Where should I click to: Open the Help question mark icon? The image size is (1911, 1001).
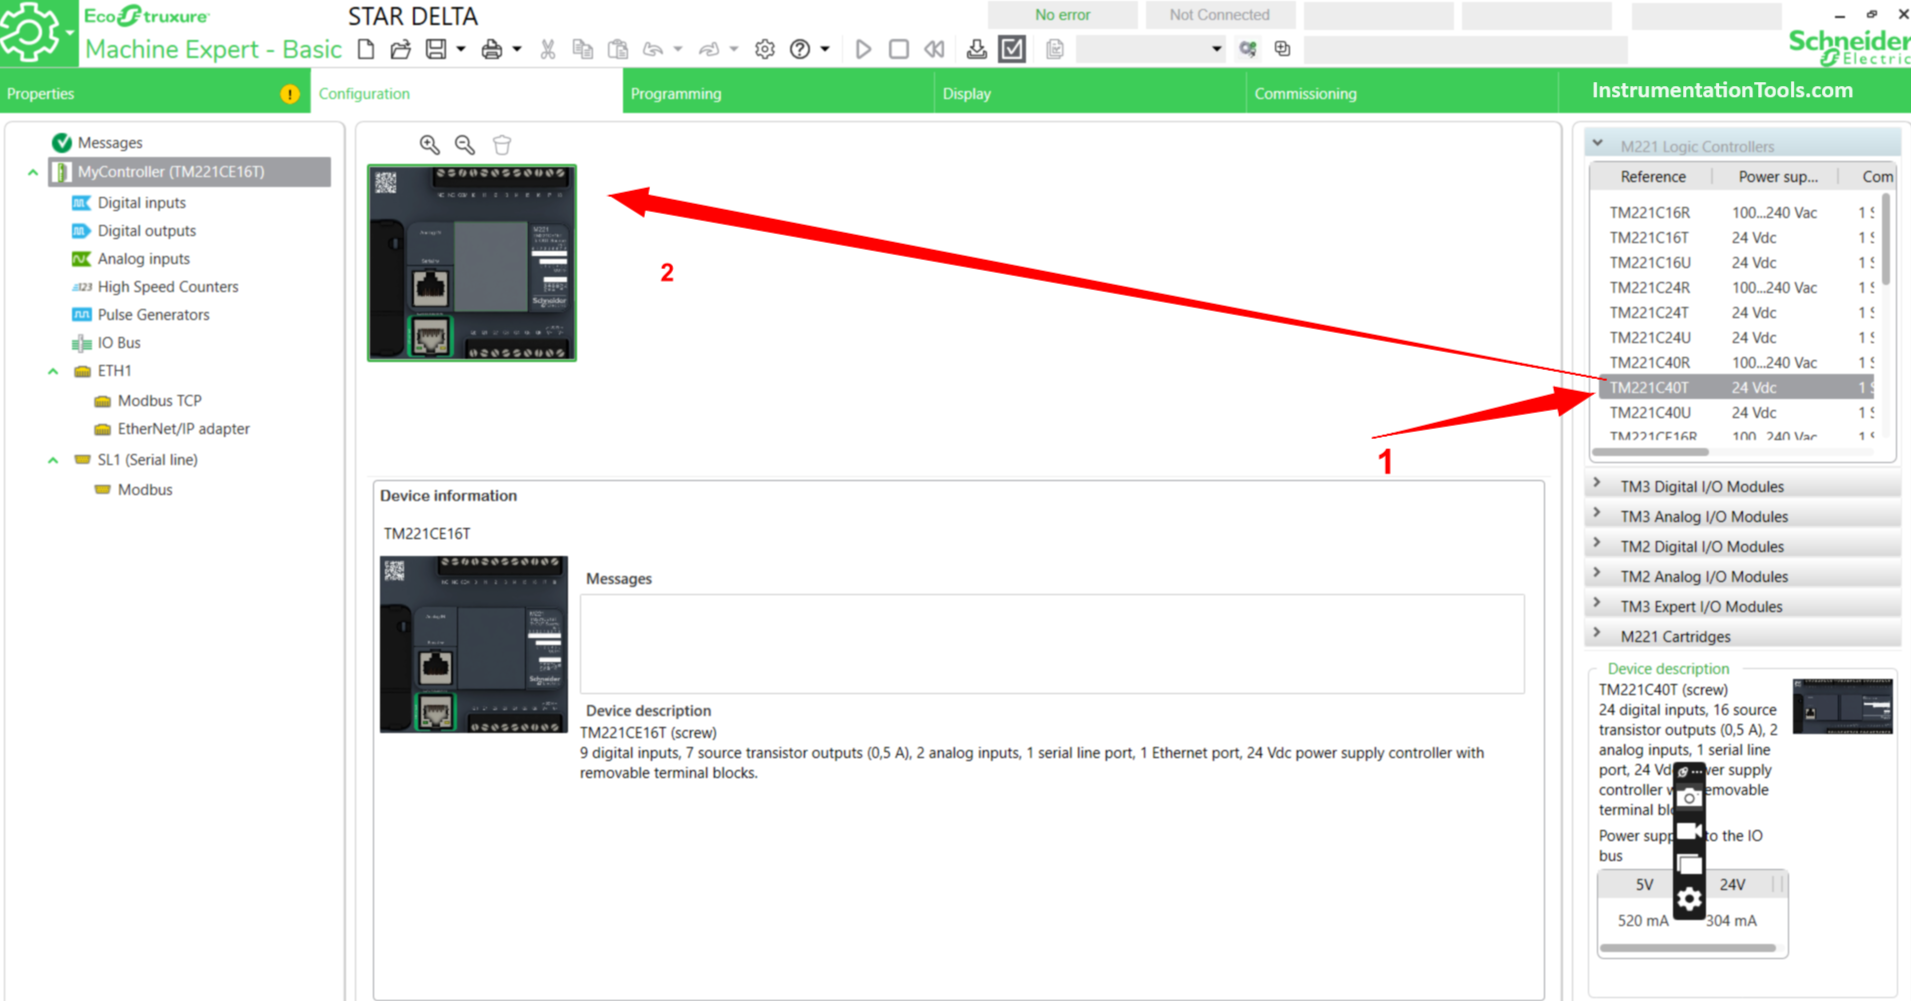click(800, 49)
